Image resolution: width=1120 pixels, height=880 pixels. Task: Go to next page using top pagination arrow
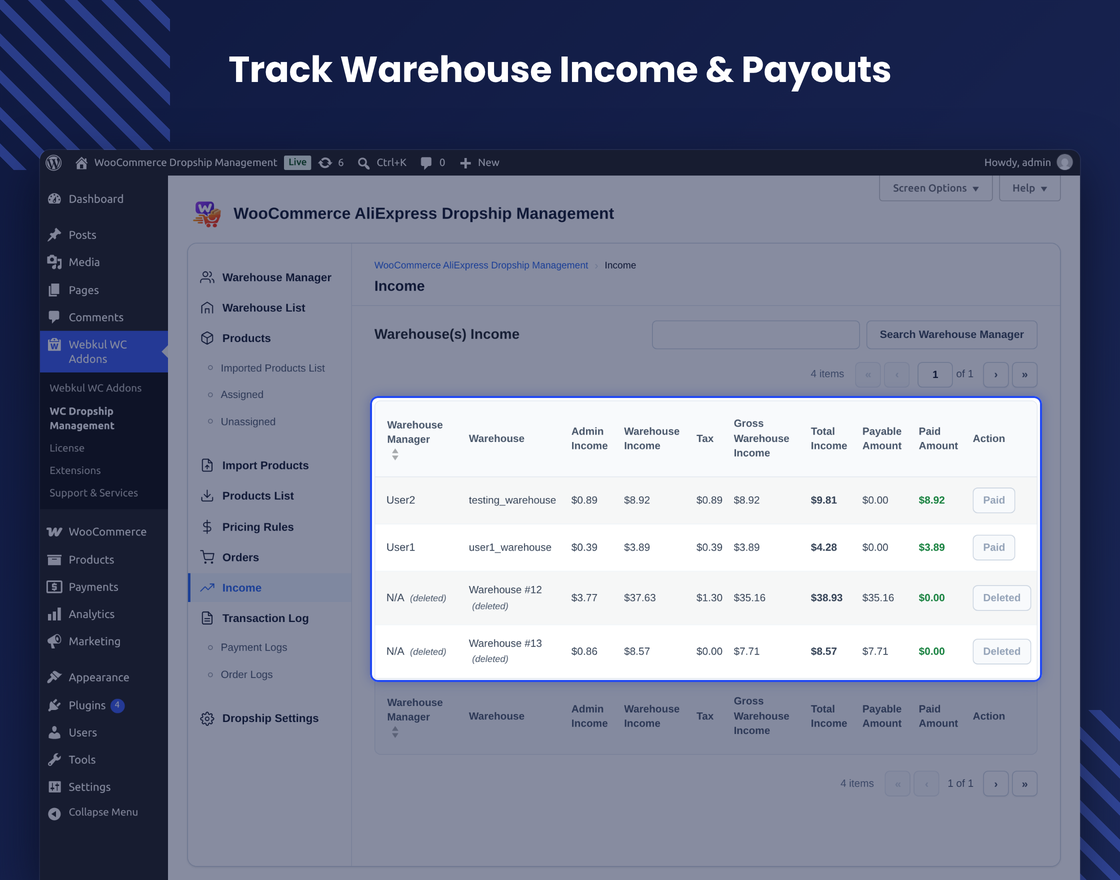point(996,374)
